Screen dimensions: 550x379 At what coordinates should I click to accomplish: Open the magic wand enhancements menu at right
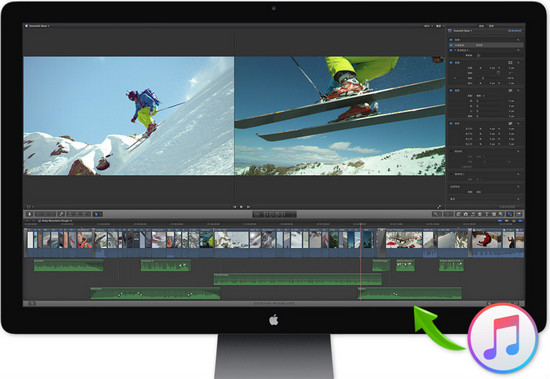pyautogui.click(x=437, y=214)
